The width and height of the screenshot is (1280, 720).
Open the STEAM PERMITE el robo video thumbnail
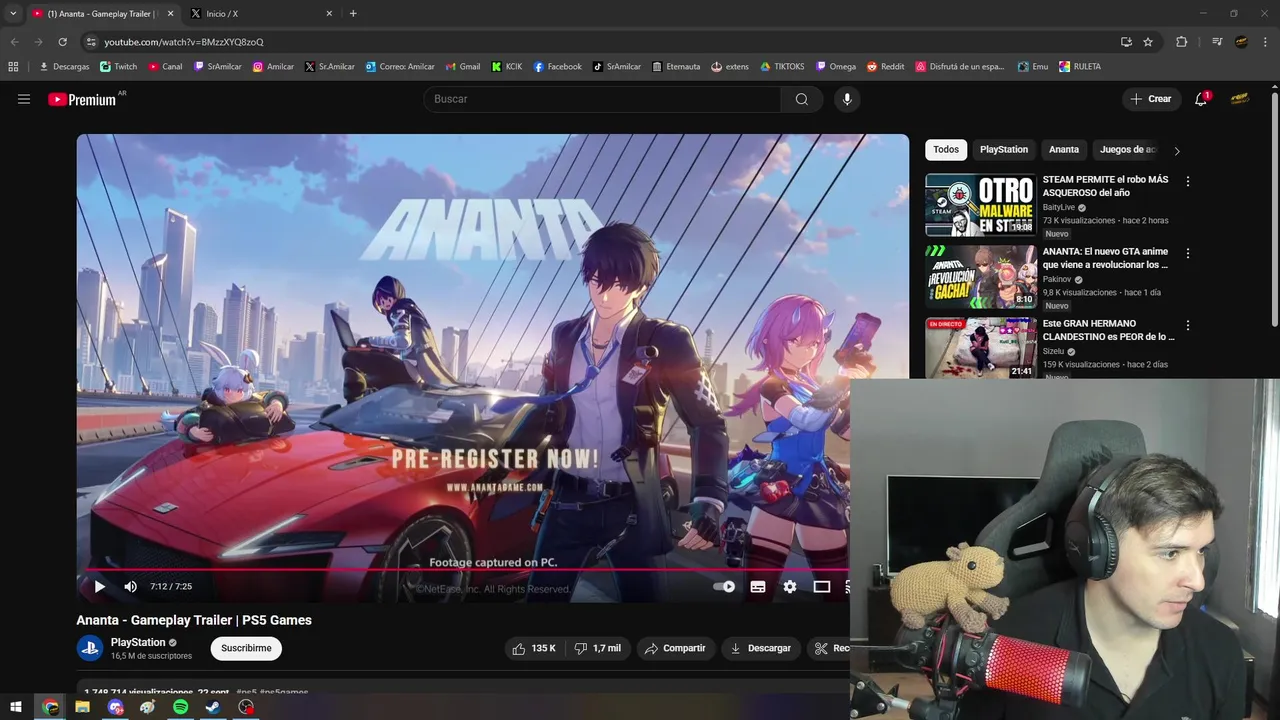(x=980, y=205)
